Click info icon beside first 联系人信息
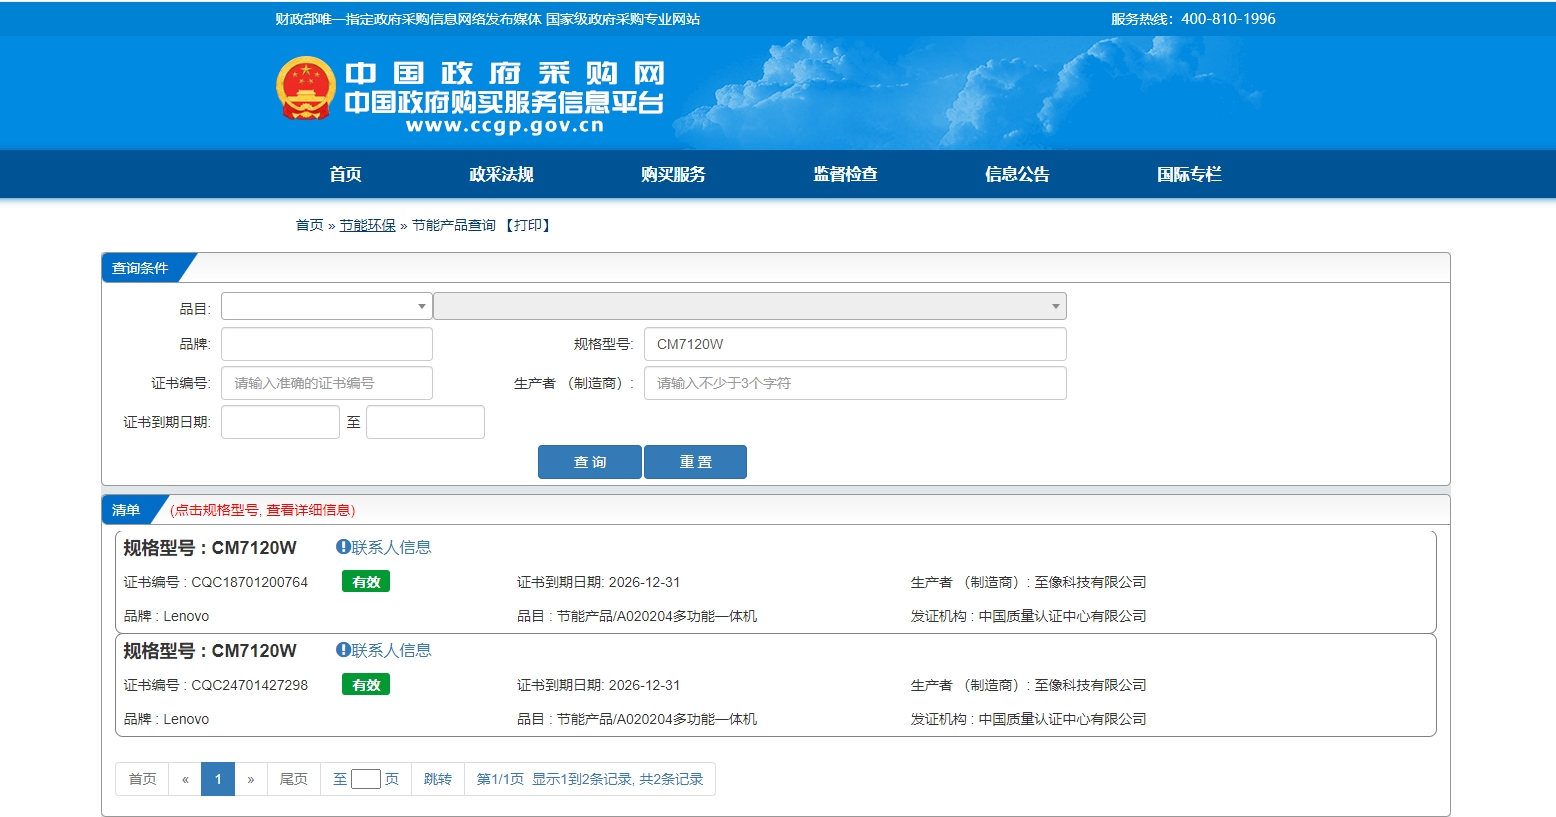Image resolution: width=1556 pixels, height=817 pixels. 343,547
